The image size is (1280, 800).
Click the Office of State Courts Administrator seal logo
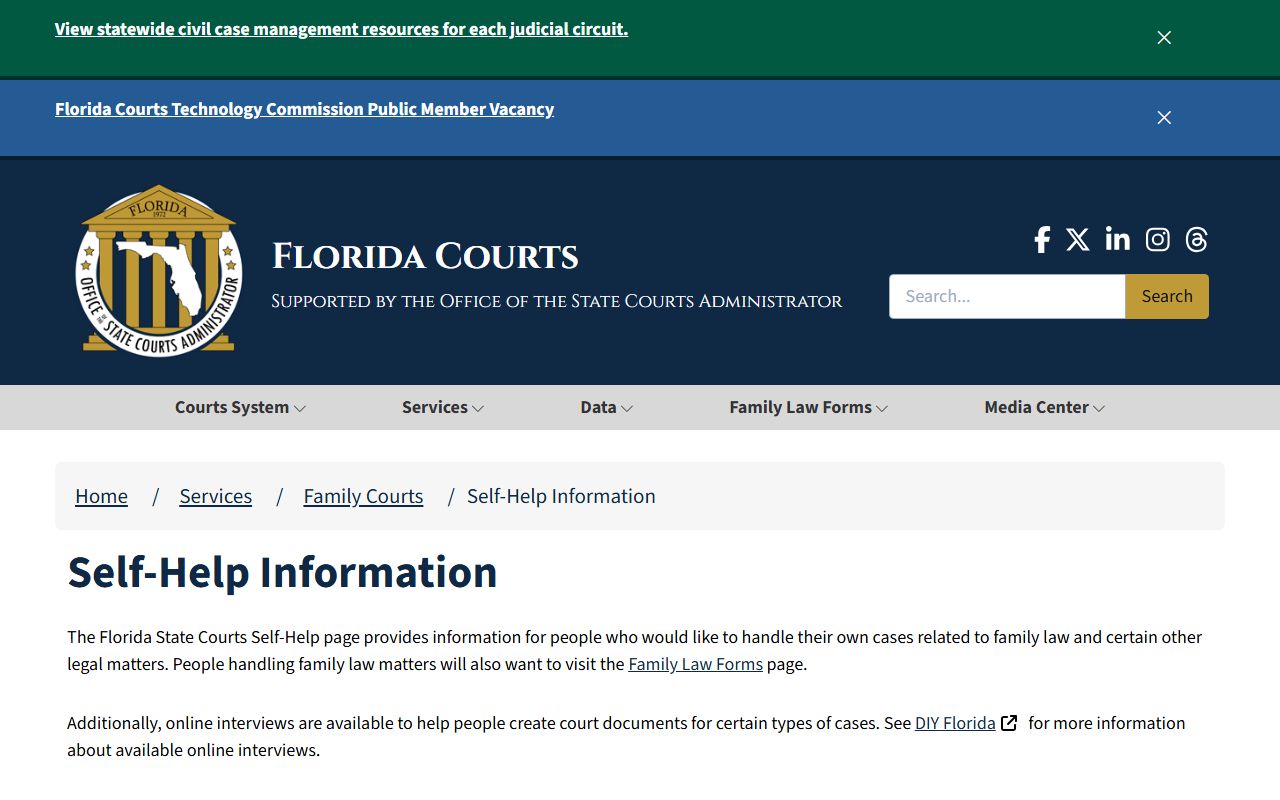[x=159, y=270]
